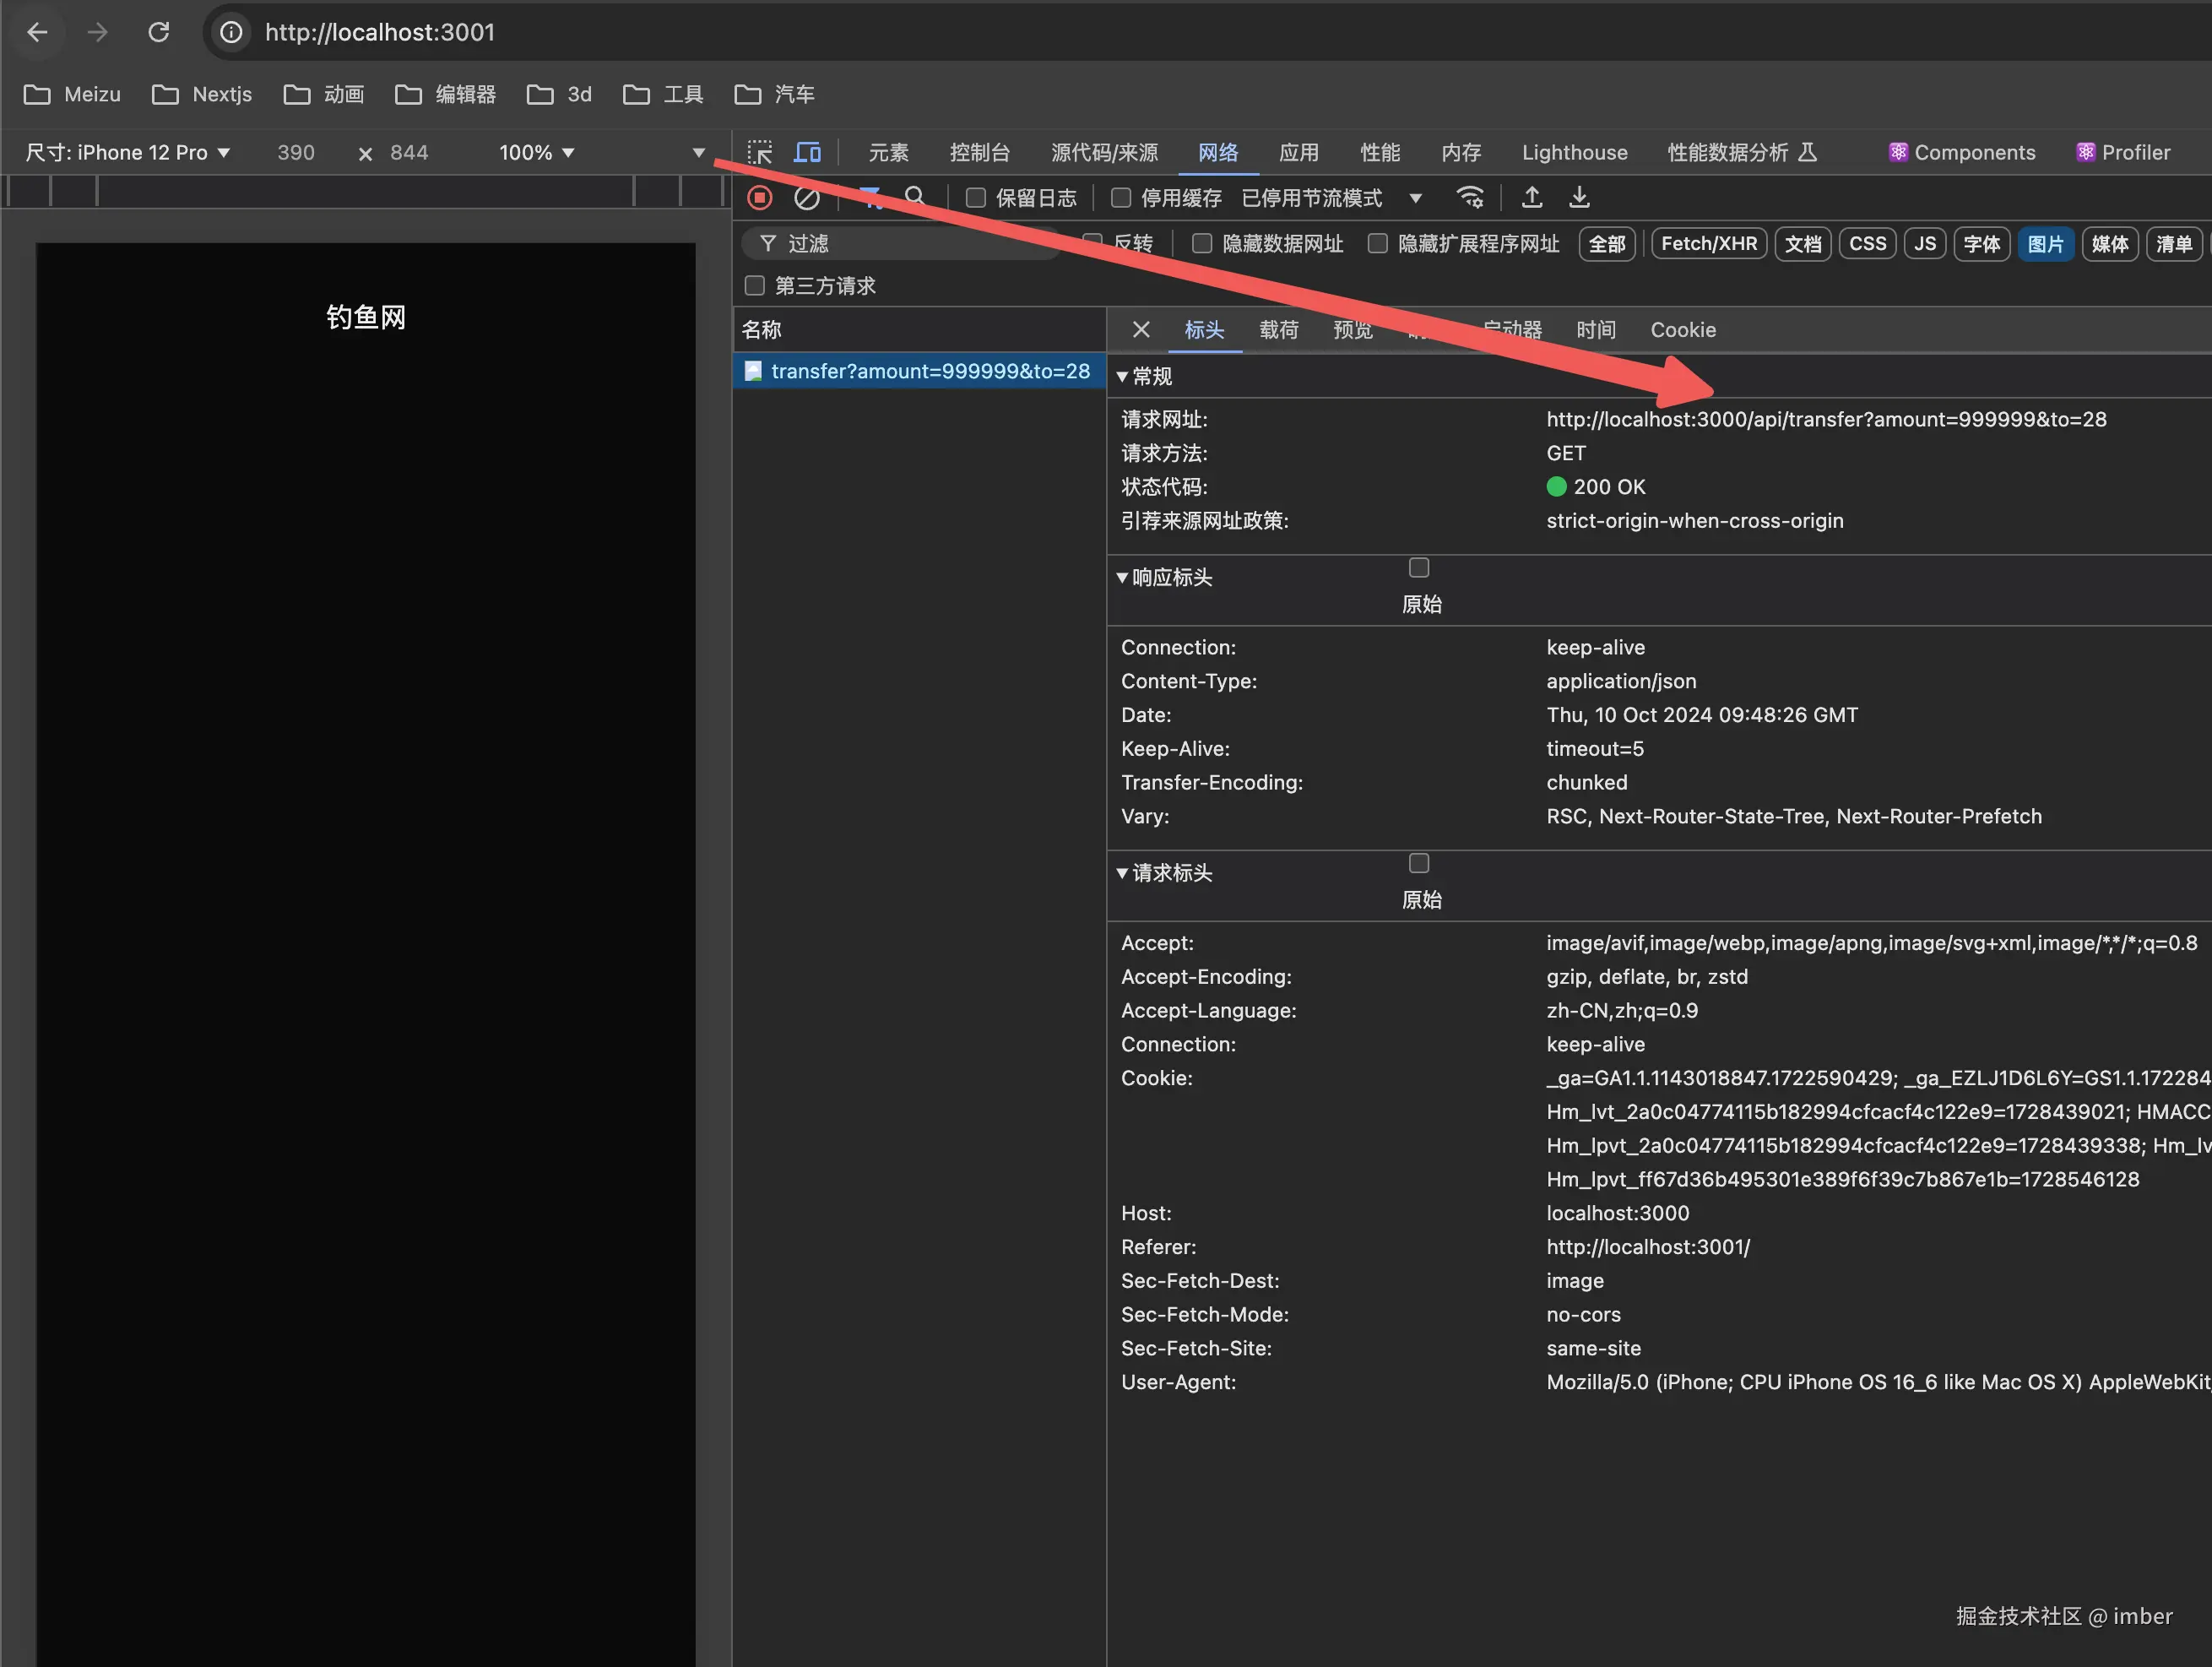This screenshot has width=2212, height=1667.
Task: Reload the page with browser refresh icon
Action: pyautogui.click(x=158, y=32)
